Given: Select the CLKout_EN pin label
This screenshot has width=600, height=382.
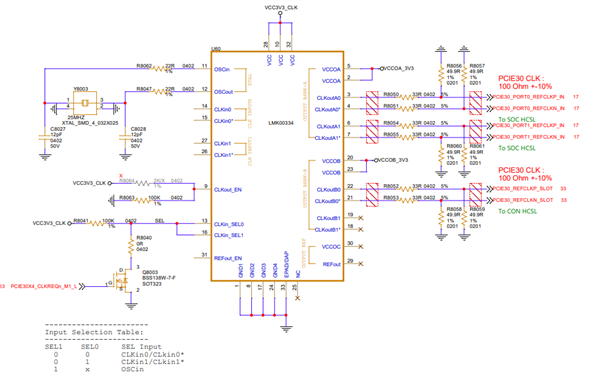Looking at the screenshot, I should click(x=228, y=189).
